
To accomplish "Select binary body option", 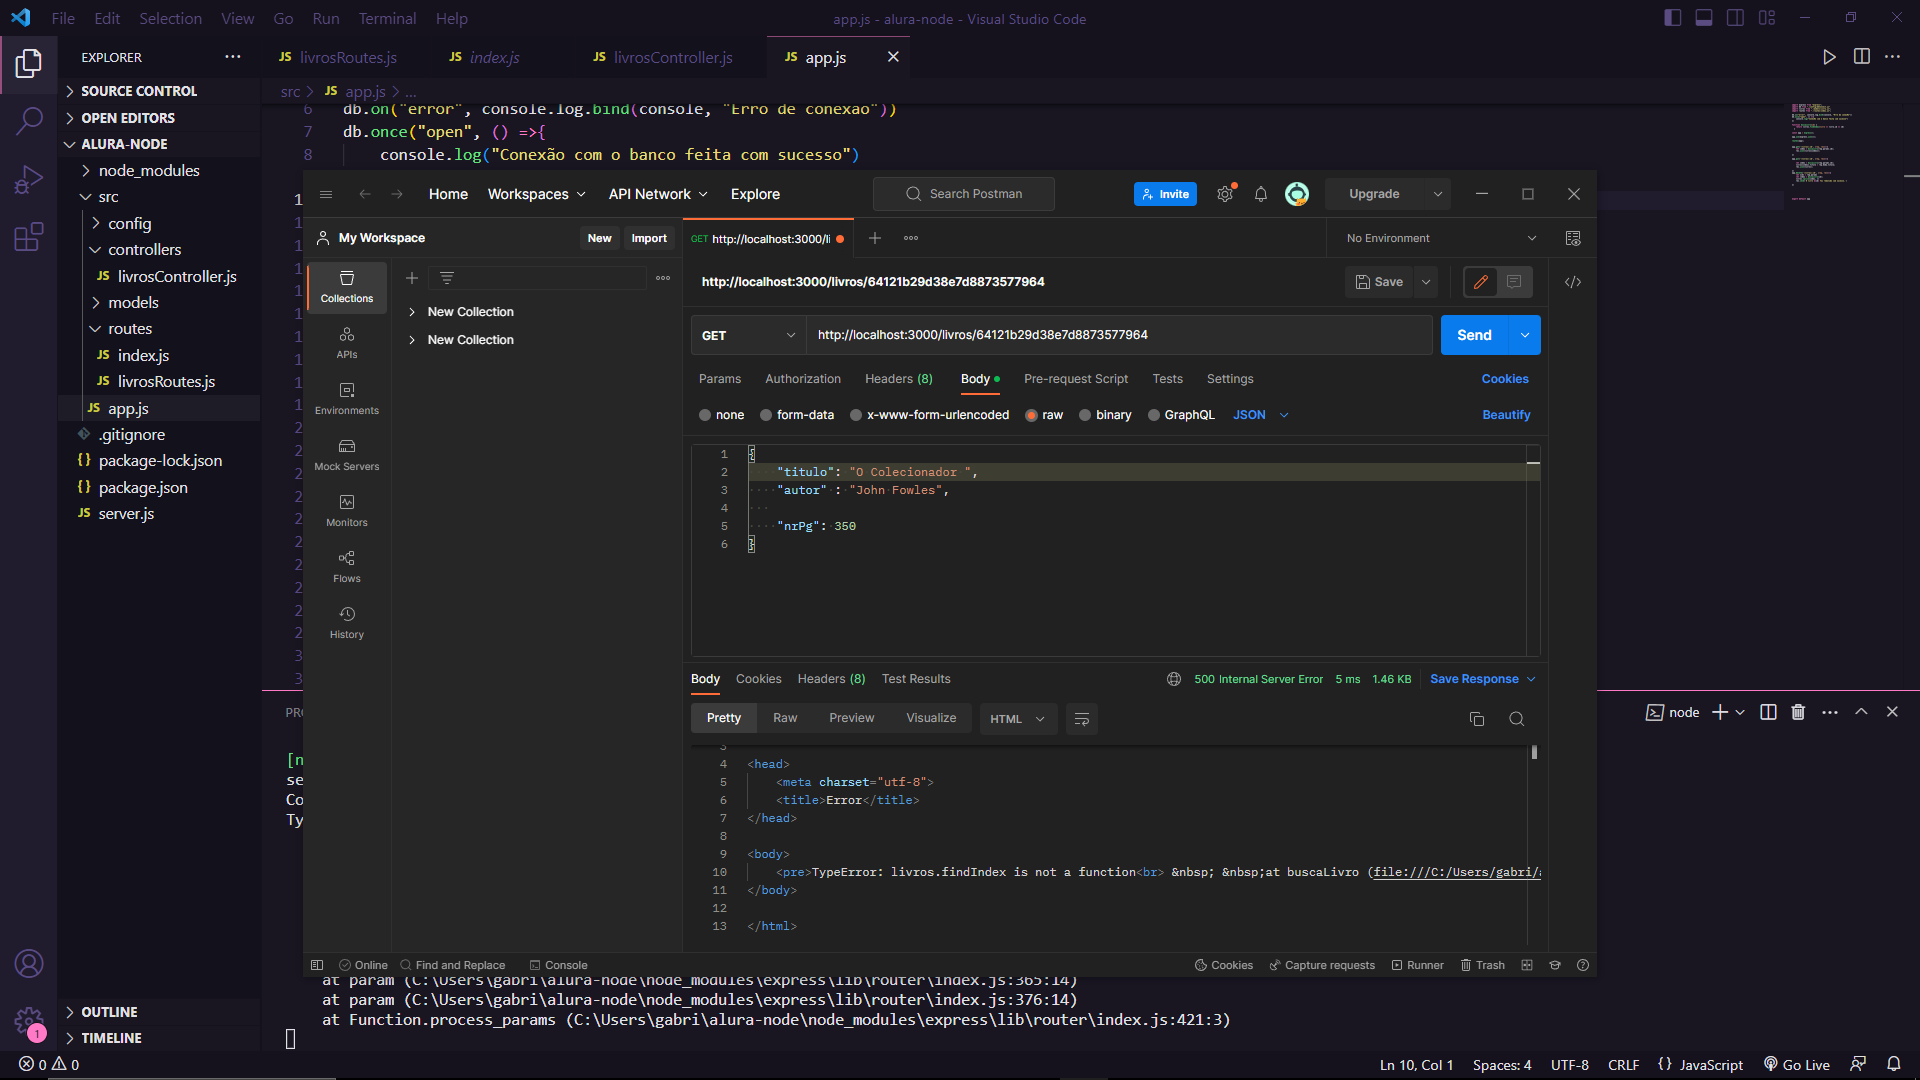I will pyautogui.click(x=1085, y=415).
